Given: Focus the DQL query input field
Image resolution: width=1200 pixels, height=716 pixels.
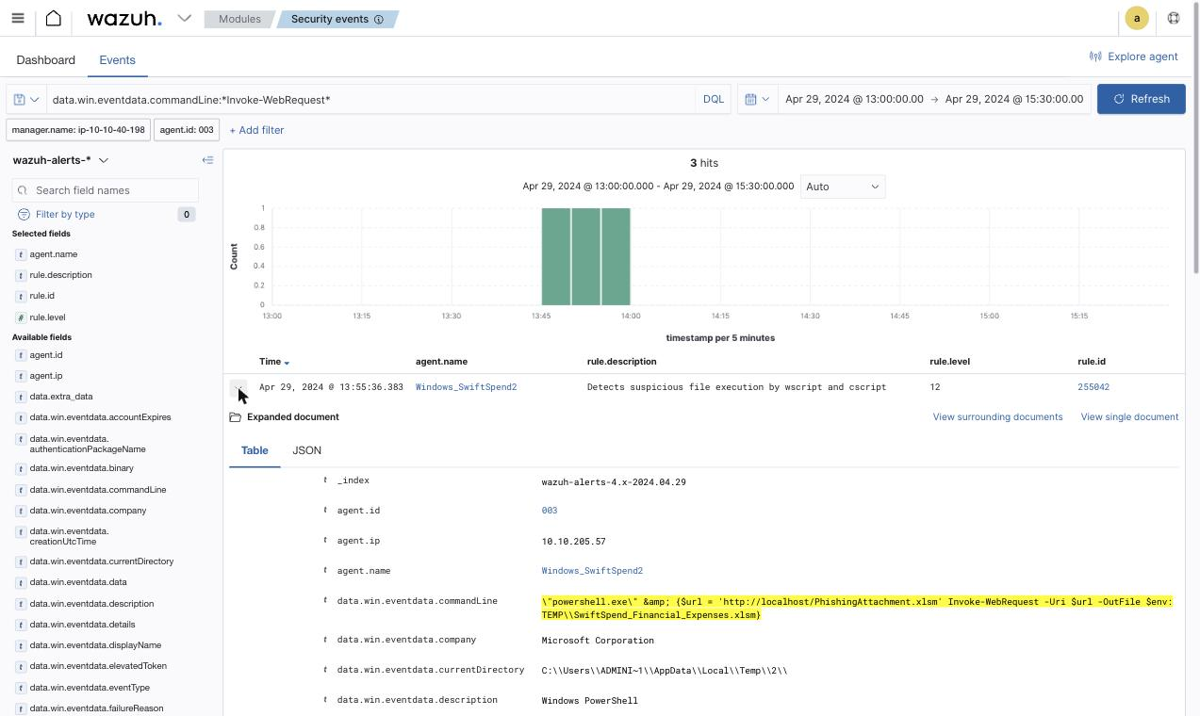Looking at the screenshot, I should 370,99.
